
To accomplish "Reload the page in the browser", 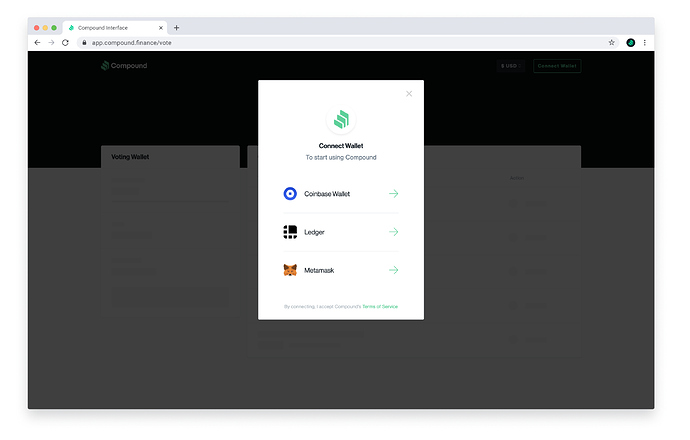I will tap(66, 43).
